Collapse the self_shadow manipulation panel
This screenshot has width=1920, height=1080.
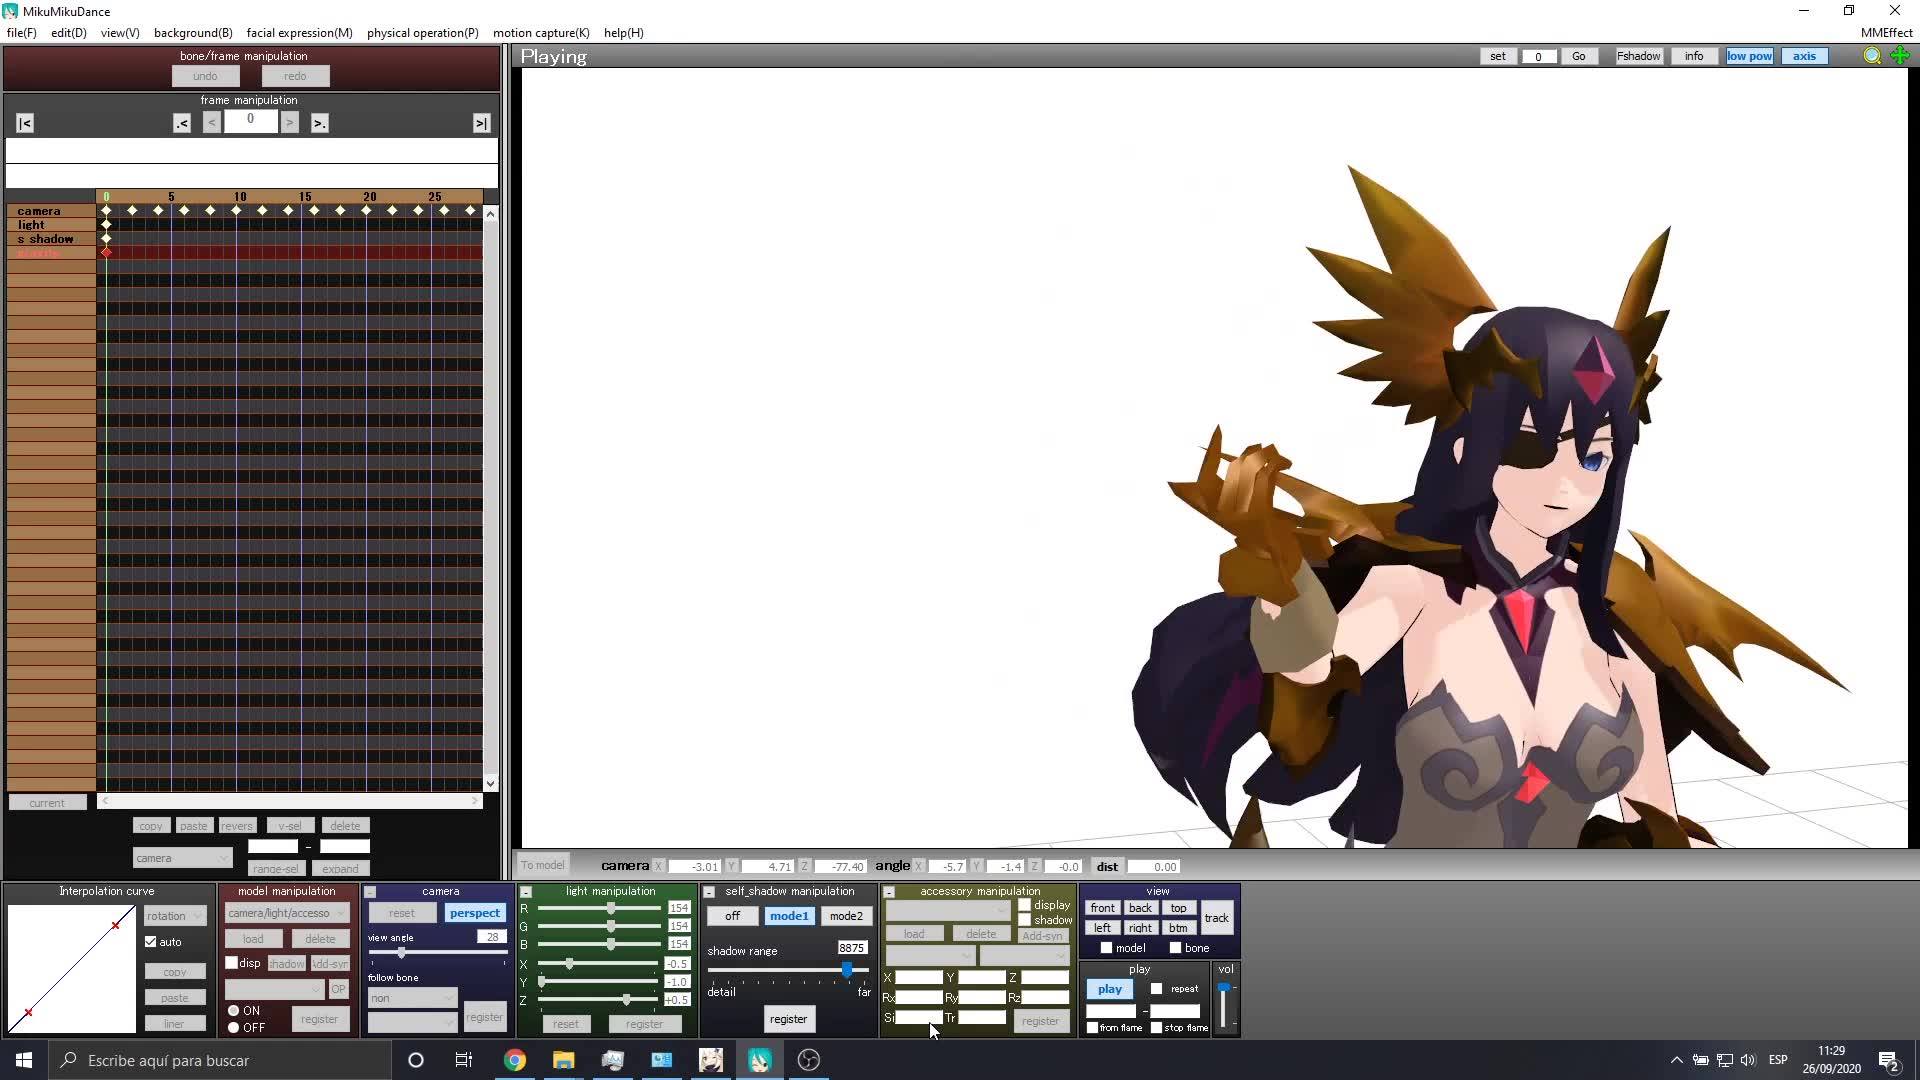(x=709, y=892)
